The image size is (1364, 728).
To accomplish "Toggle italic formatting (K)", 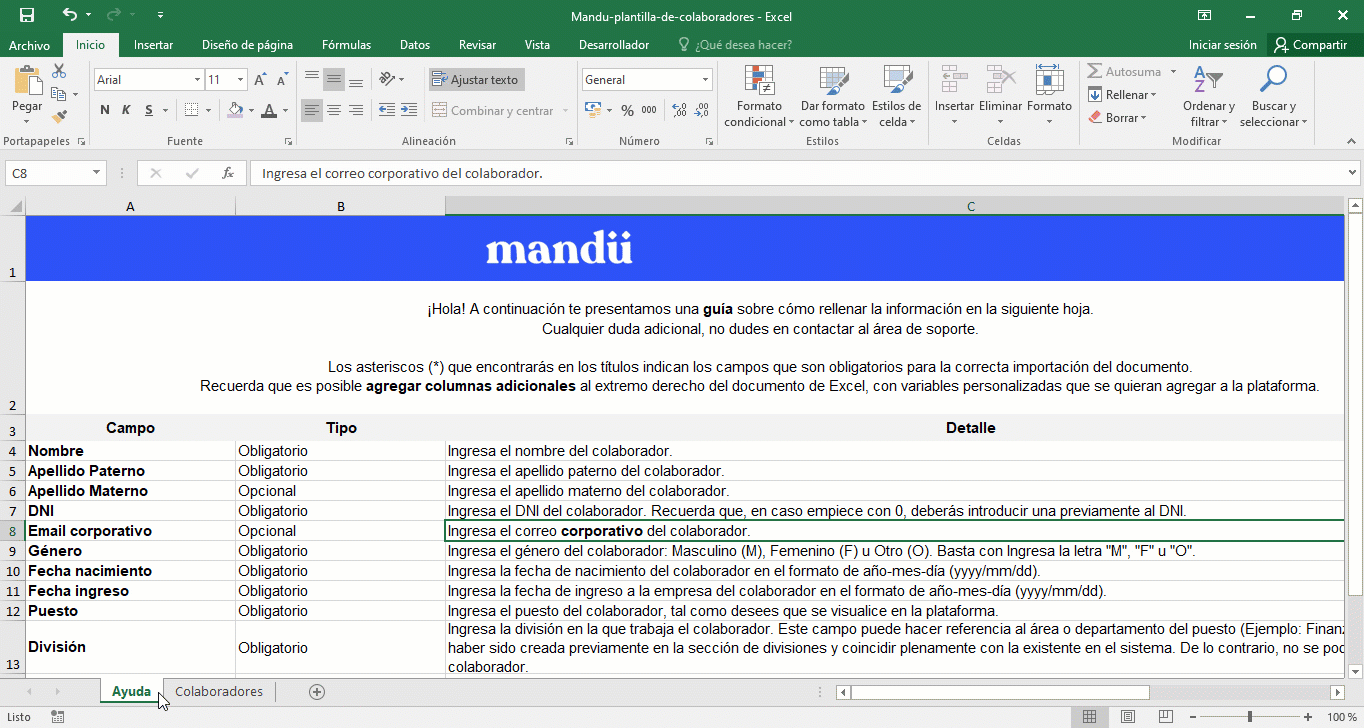I will tap(127, 110).
